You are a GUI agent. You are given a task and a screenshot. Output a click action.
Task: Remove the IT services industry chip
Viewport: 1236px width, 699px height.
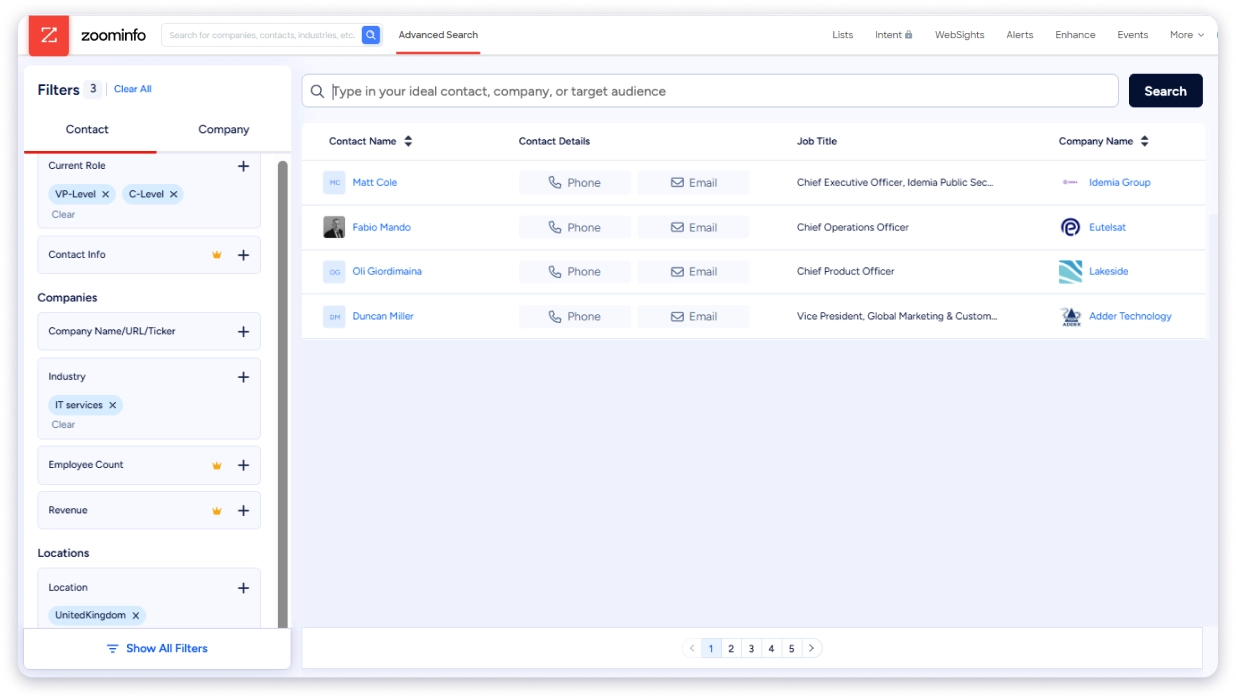113,405
